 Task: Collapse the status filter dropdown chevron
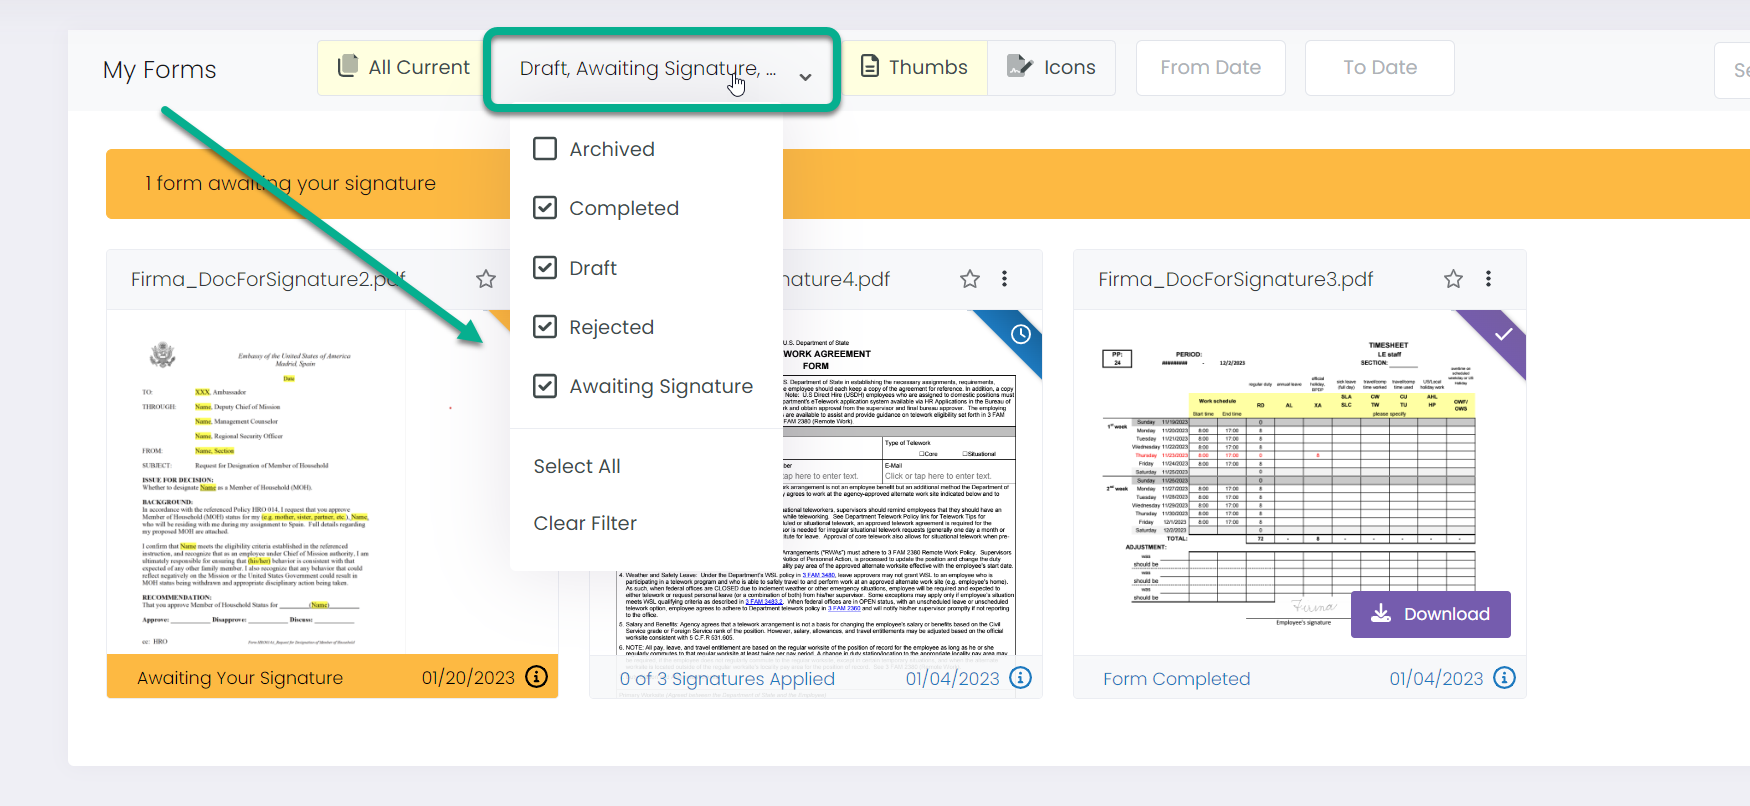805,77
